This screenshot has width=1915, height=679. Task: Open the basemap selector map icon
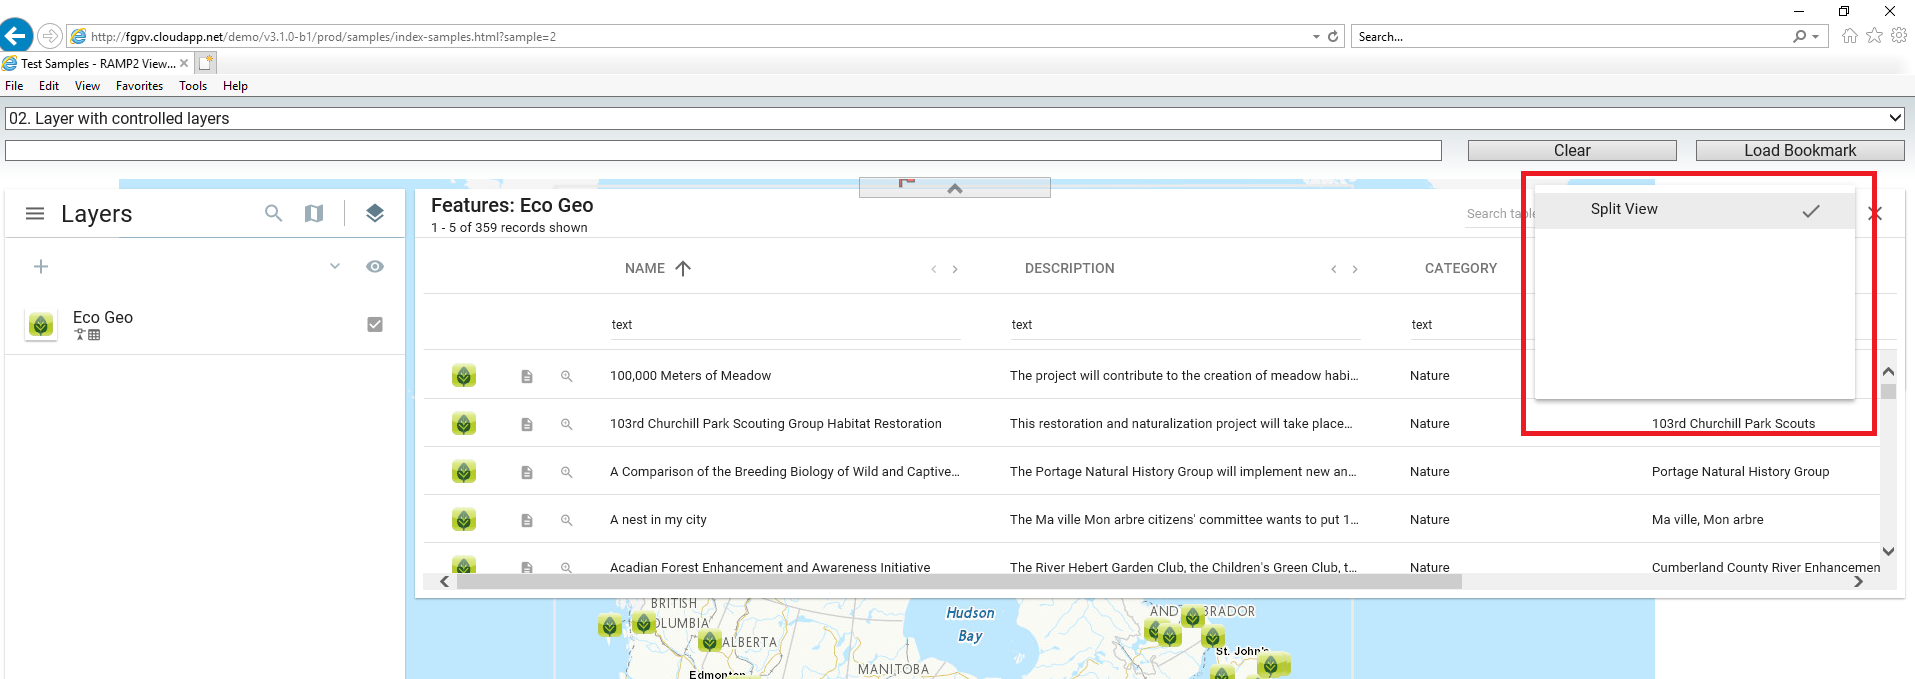(314, 213)
